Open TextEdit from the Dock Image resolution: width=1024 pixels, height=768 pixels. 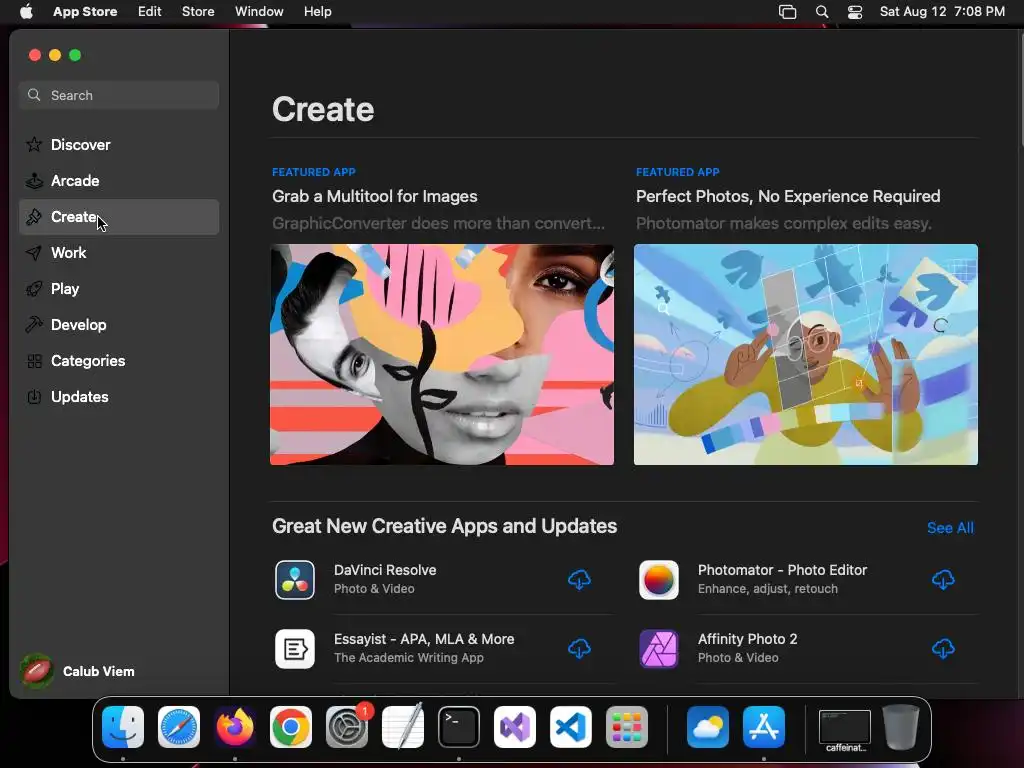tap(403, 727)
